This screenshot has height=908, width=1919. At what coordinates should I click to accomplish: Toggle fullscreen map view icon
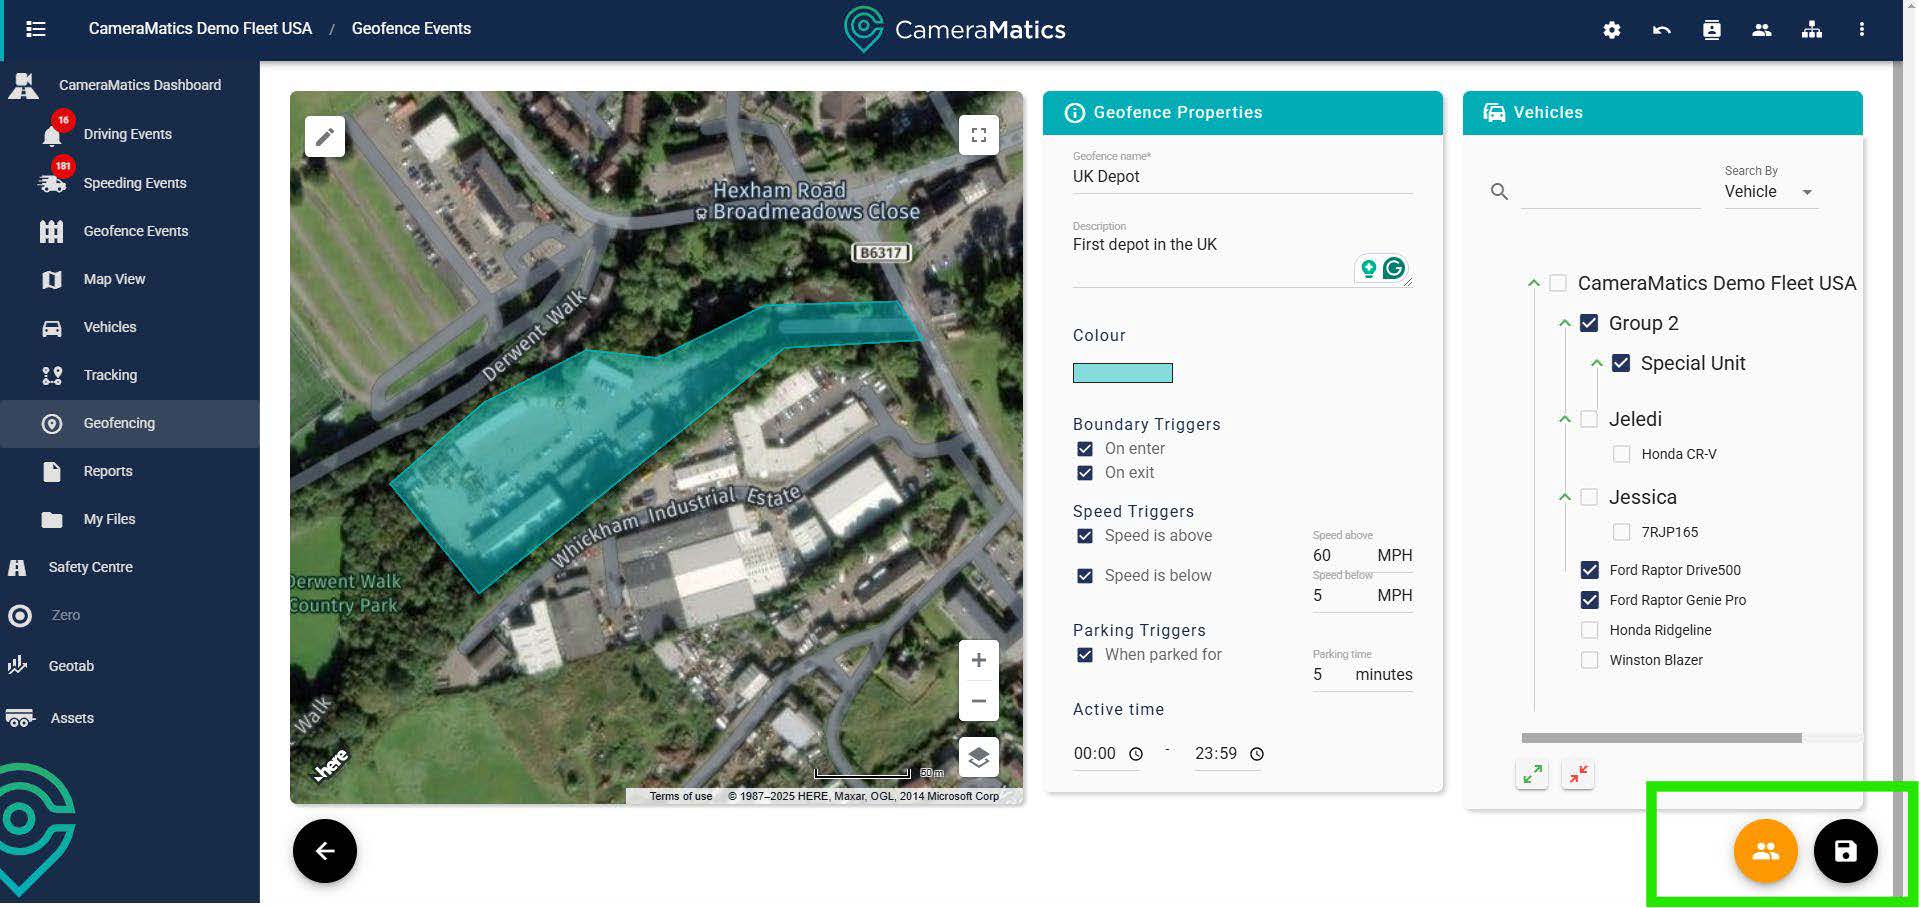[978, 135]
